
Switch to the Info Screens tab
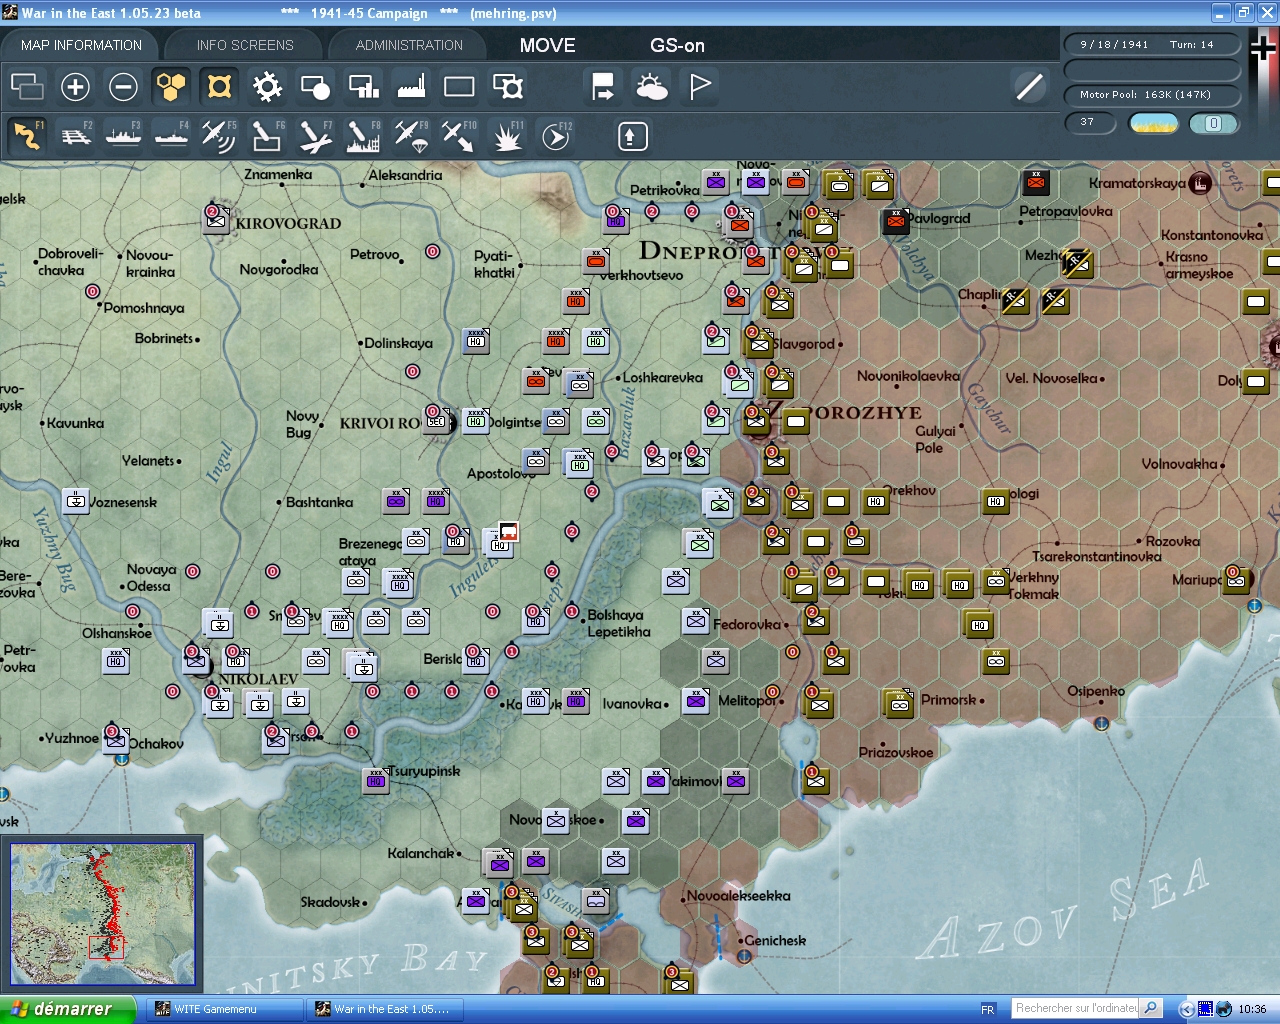(x=245, y=45)
